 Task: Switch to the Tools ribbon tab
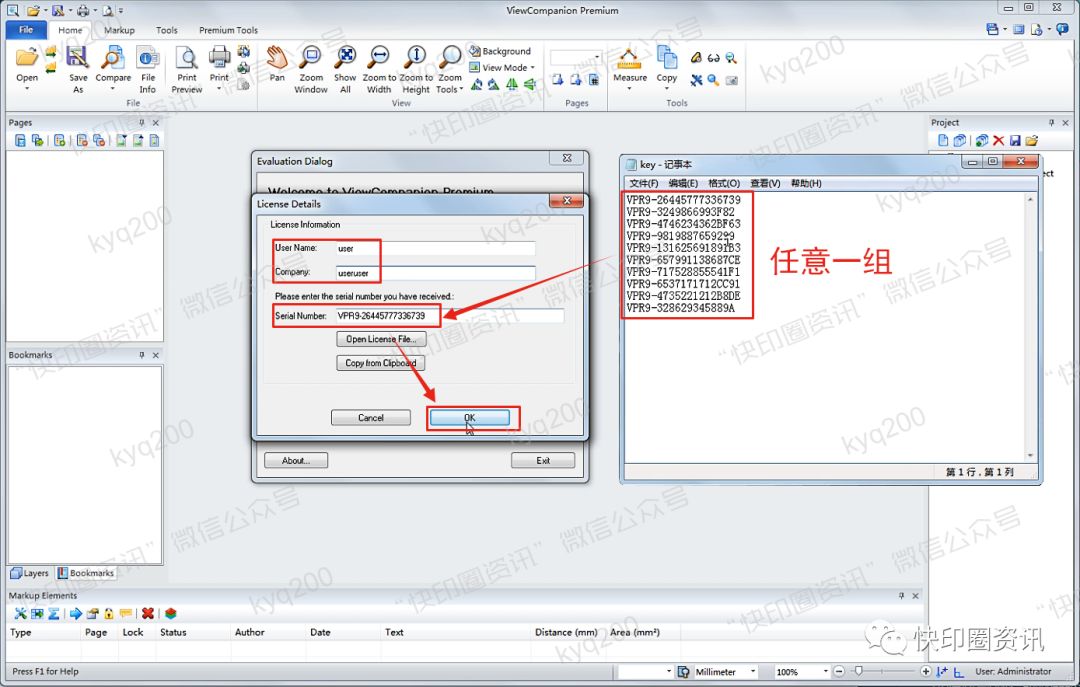[167, 30]
